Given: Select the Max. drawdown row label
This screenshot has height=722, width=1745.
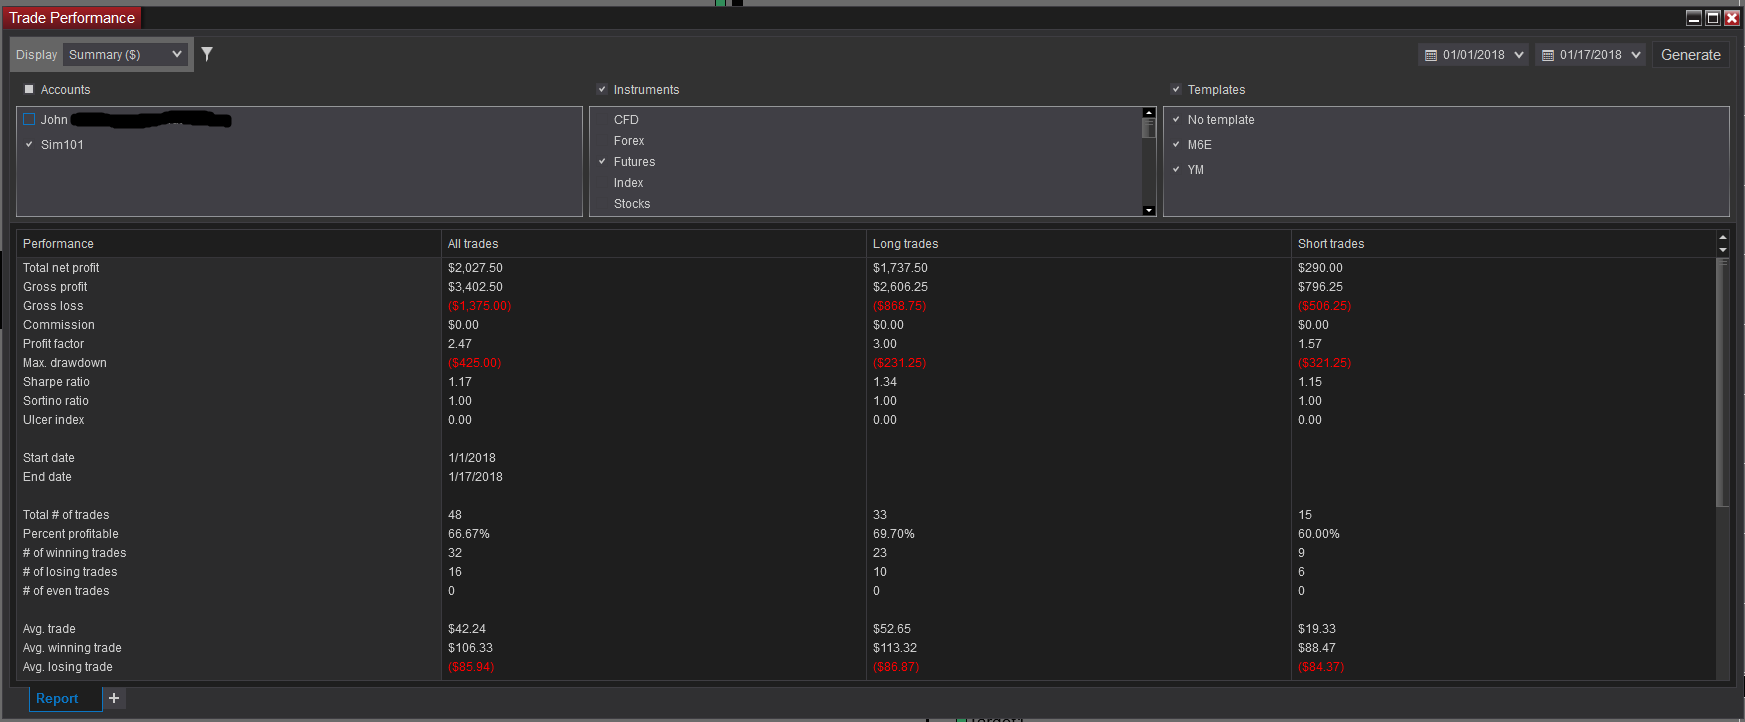Looking at the screenshot, I should (x=65, y=363).
